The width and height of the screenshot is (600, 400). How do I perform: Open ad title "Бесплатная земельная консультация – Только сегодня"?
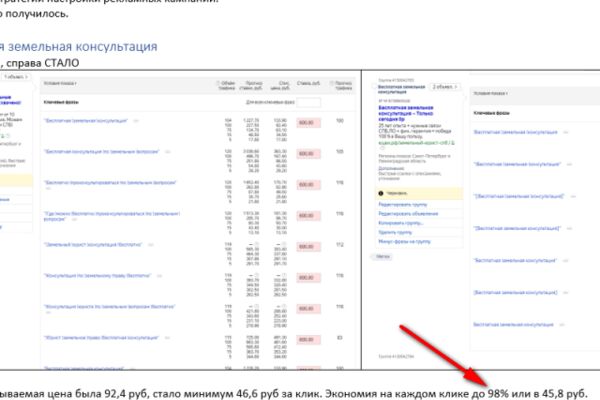pos(406,114)
